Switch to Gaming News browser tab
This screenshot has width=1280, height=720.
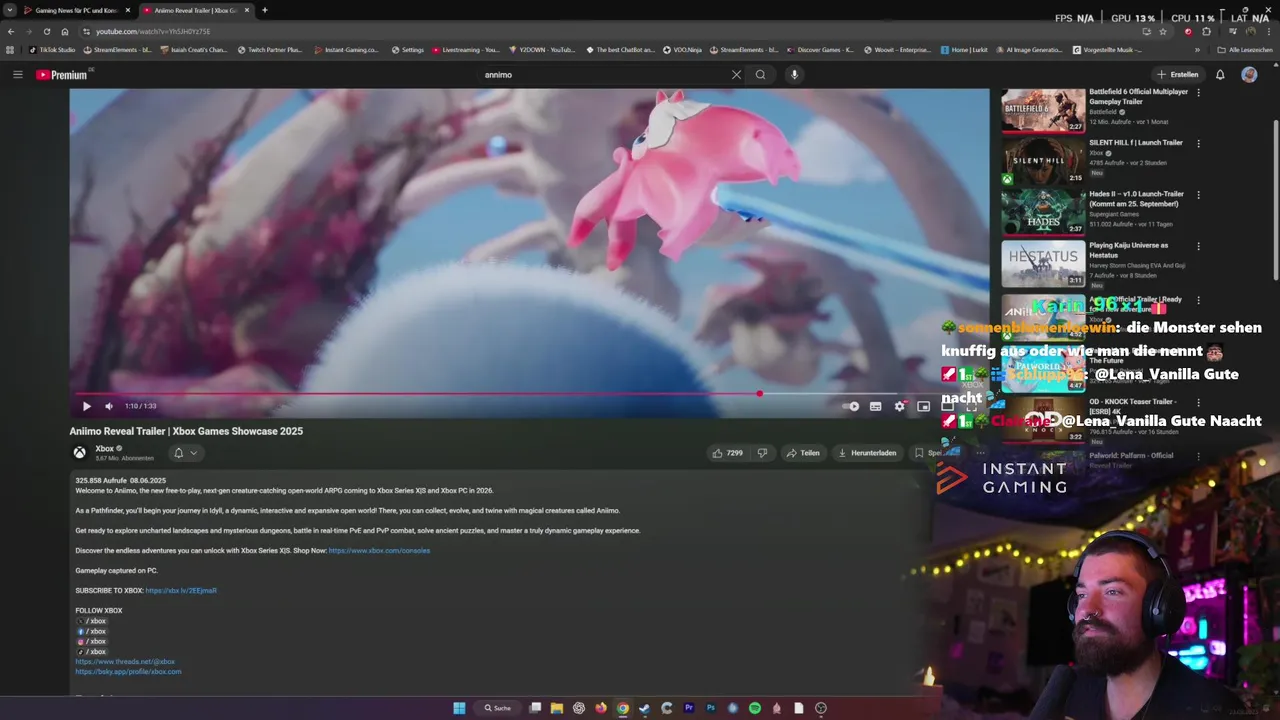(77, 10)
